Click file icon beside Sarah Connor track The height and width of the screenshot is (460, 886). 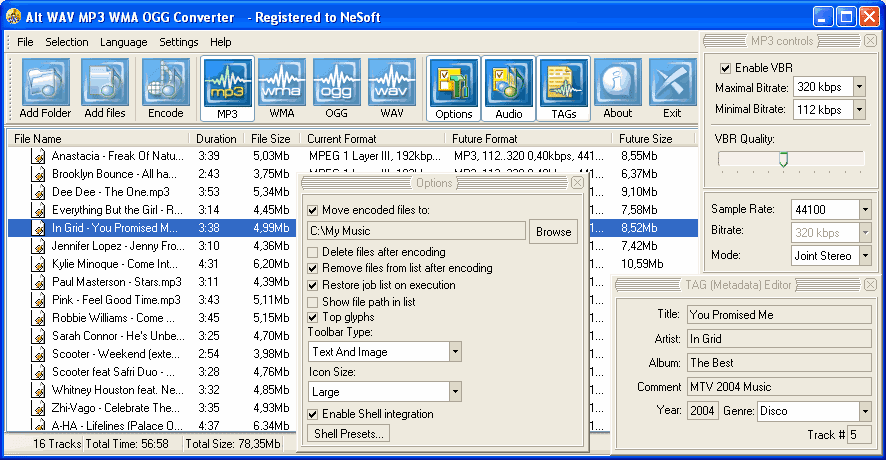tap(38, 337)
